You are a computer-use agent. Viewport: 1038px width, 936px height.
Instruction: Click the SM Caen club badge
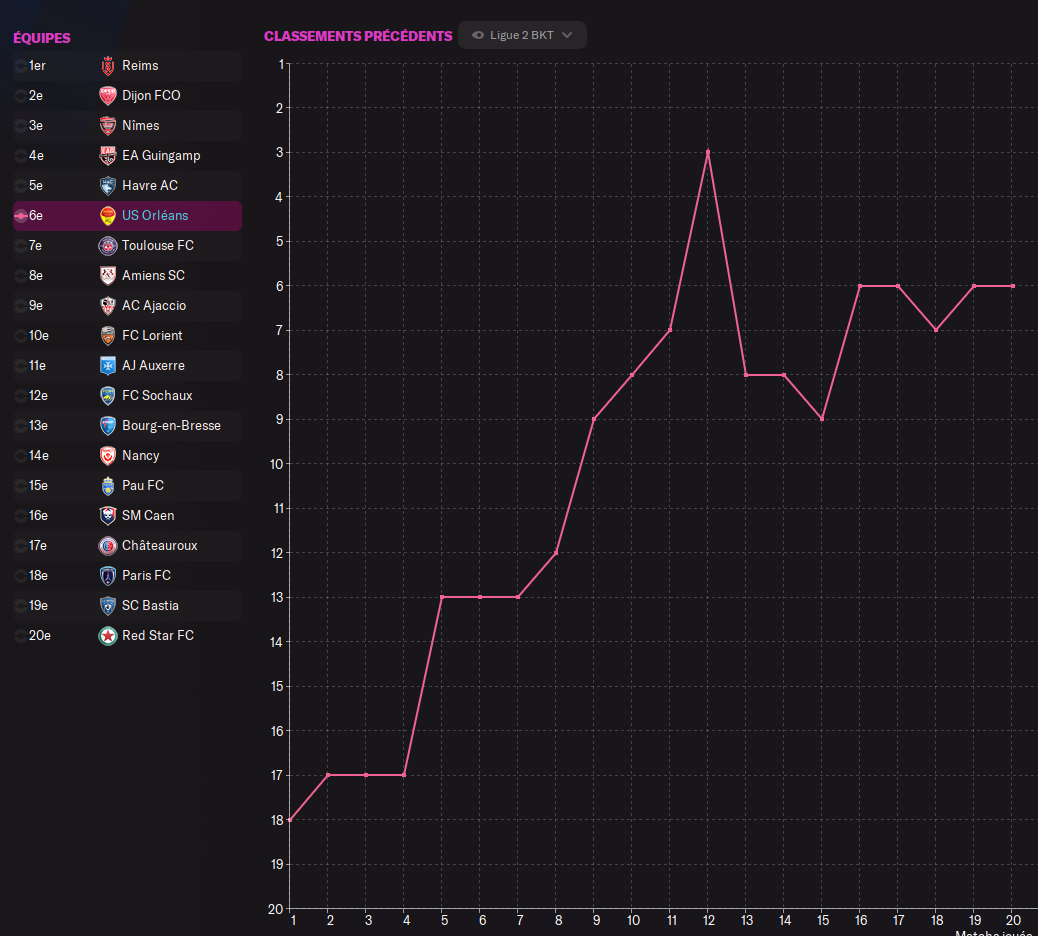(x=107, y=516)
